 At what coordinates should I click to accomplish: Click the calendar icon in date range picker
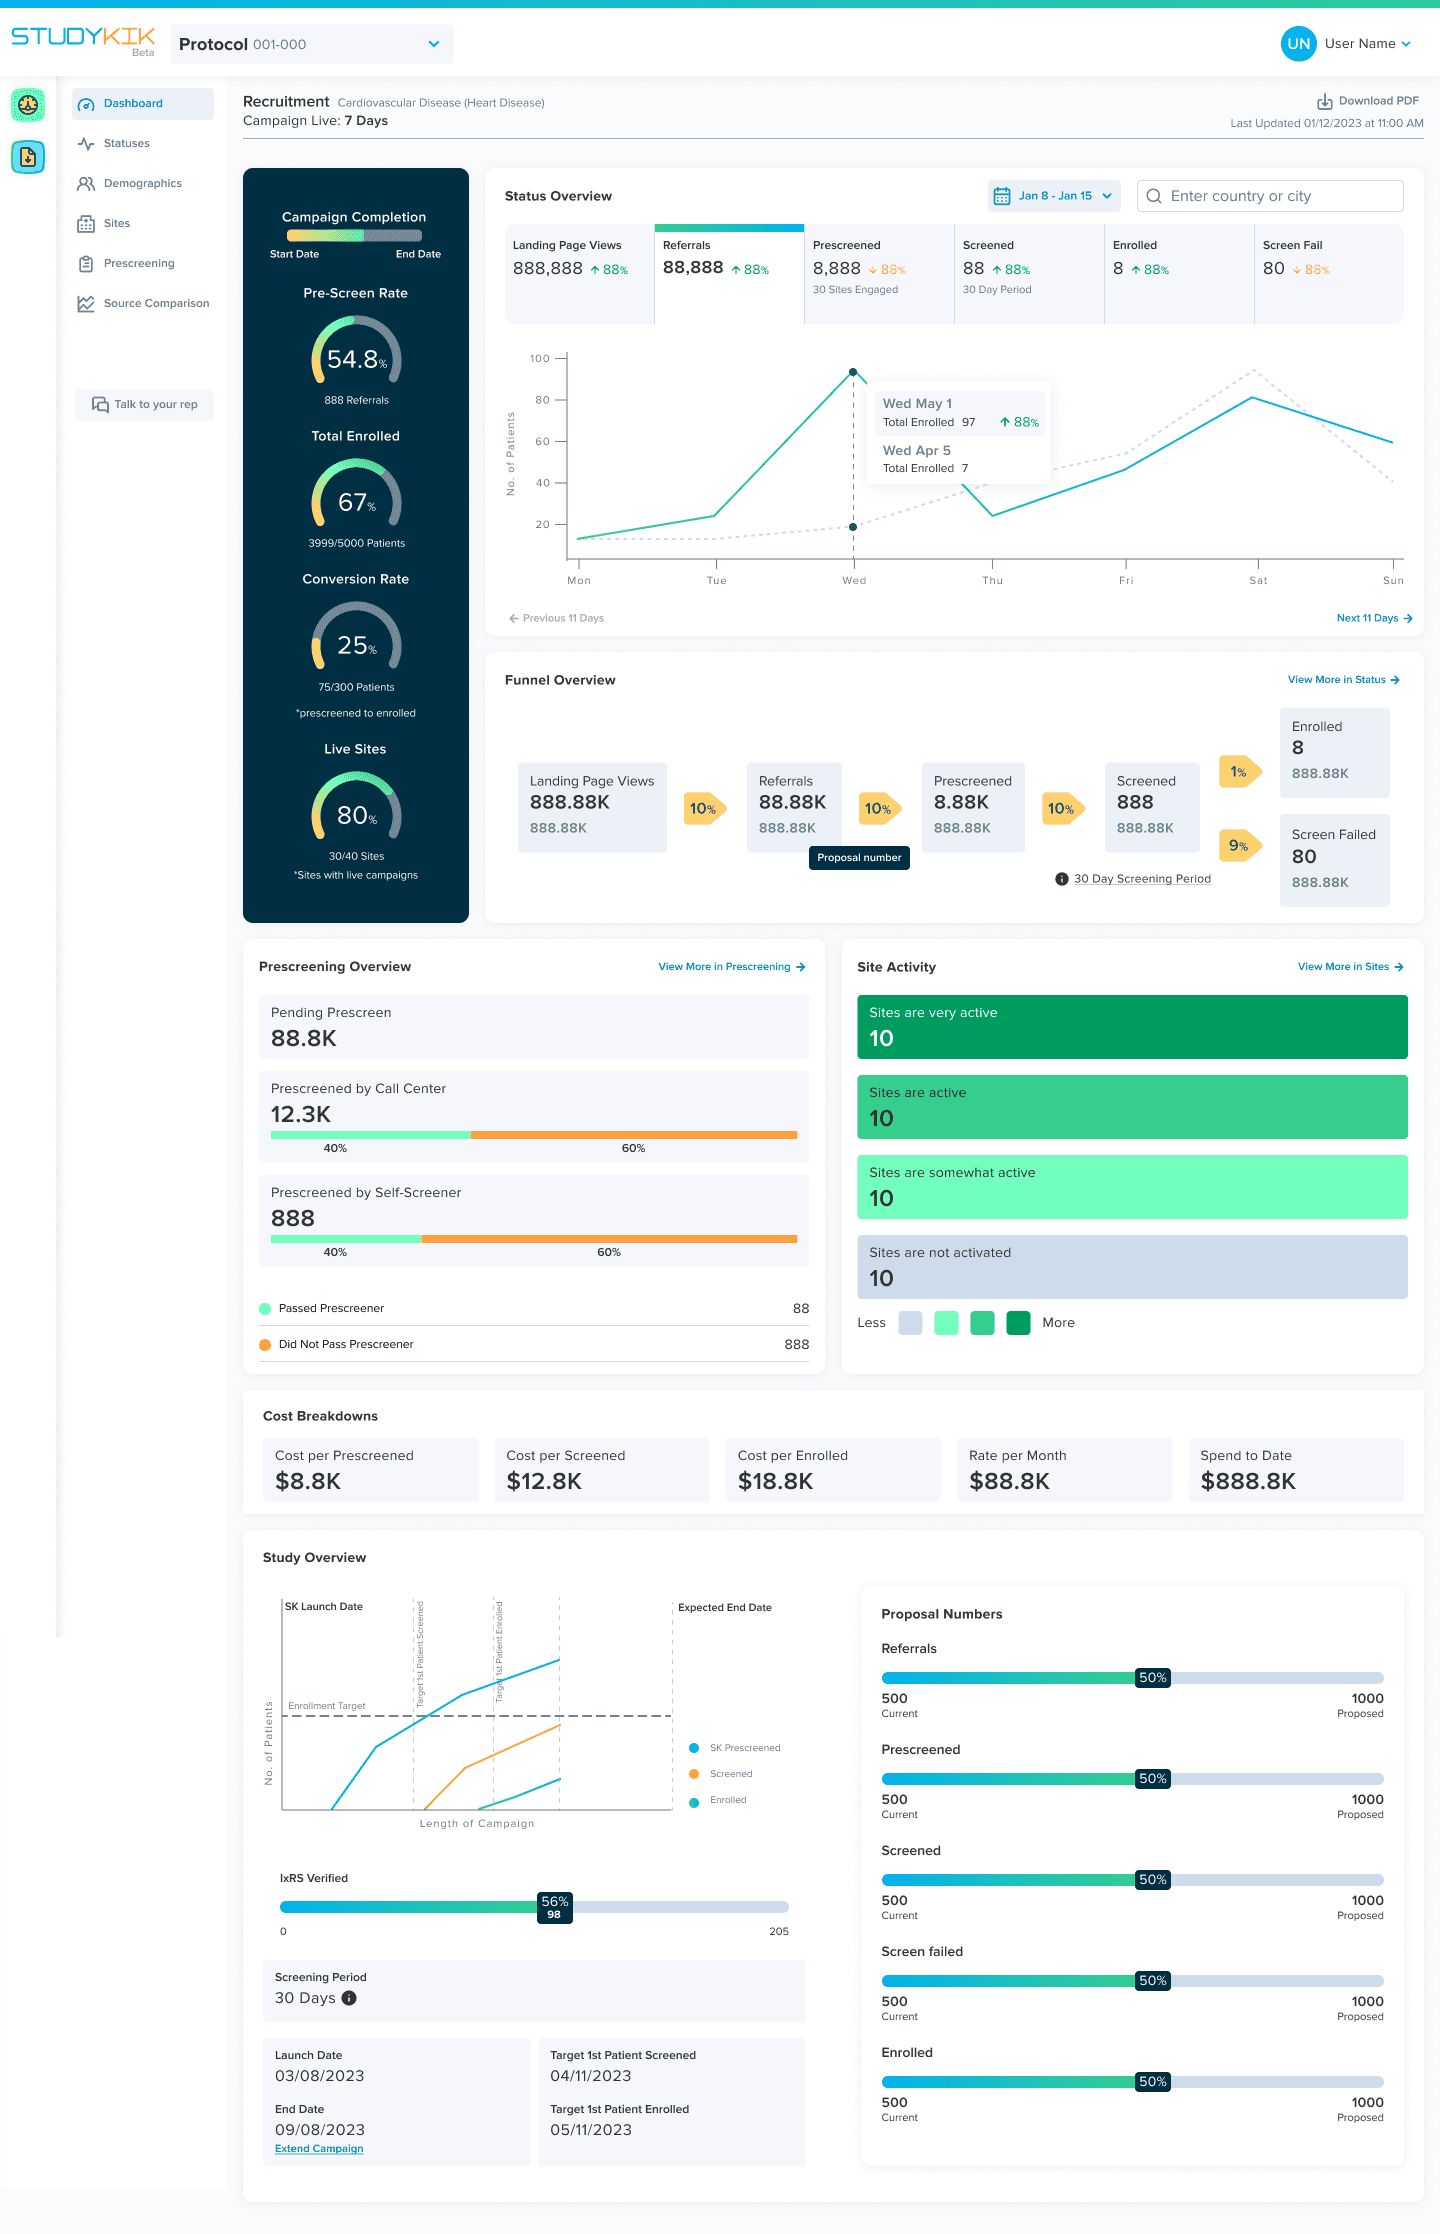[x=1002, y=196]
